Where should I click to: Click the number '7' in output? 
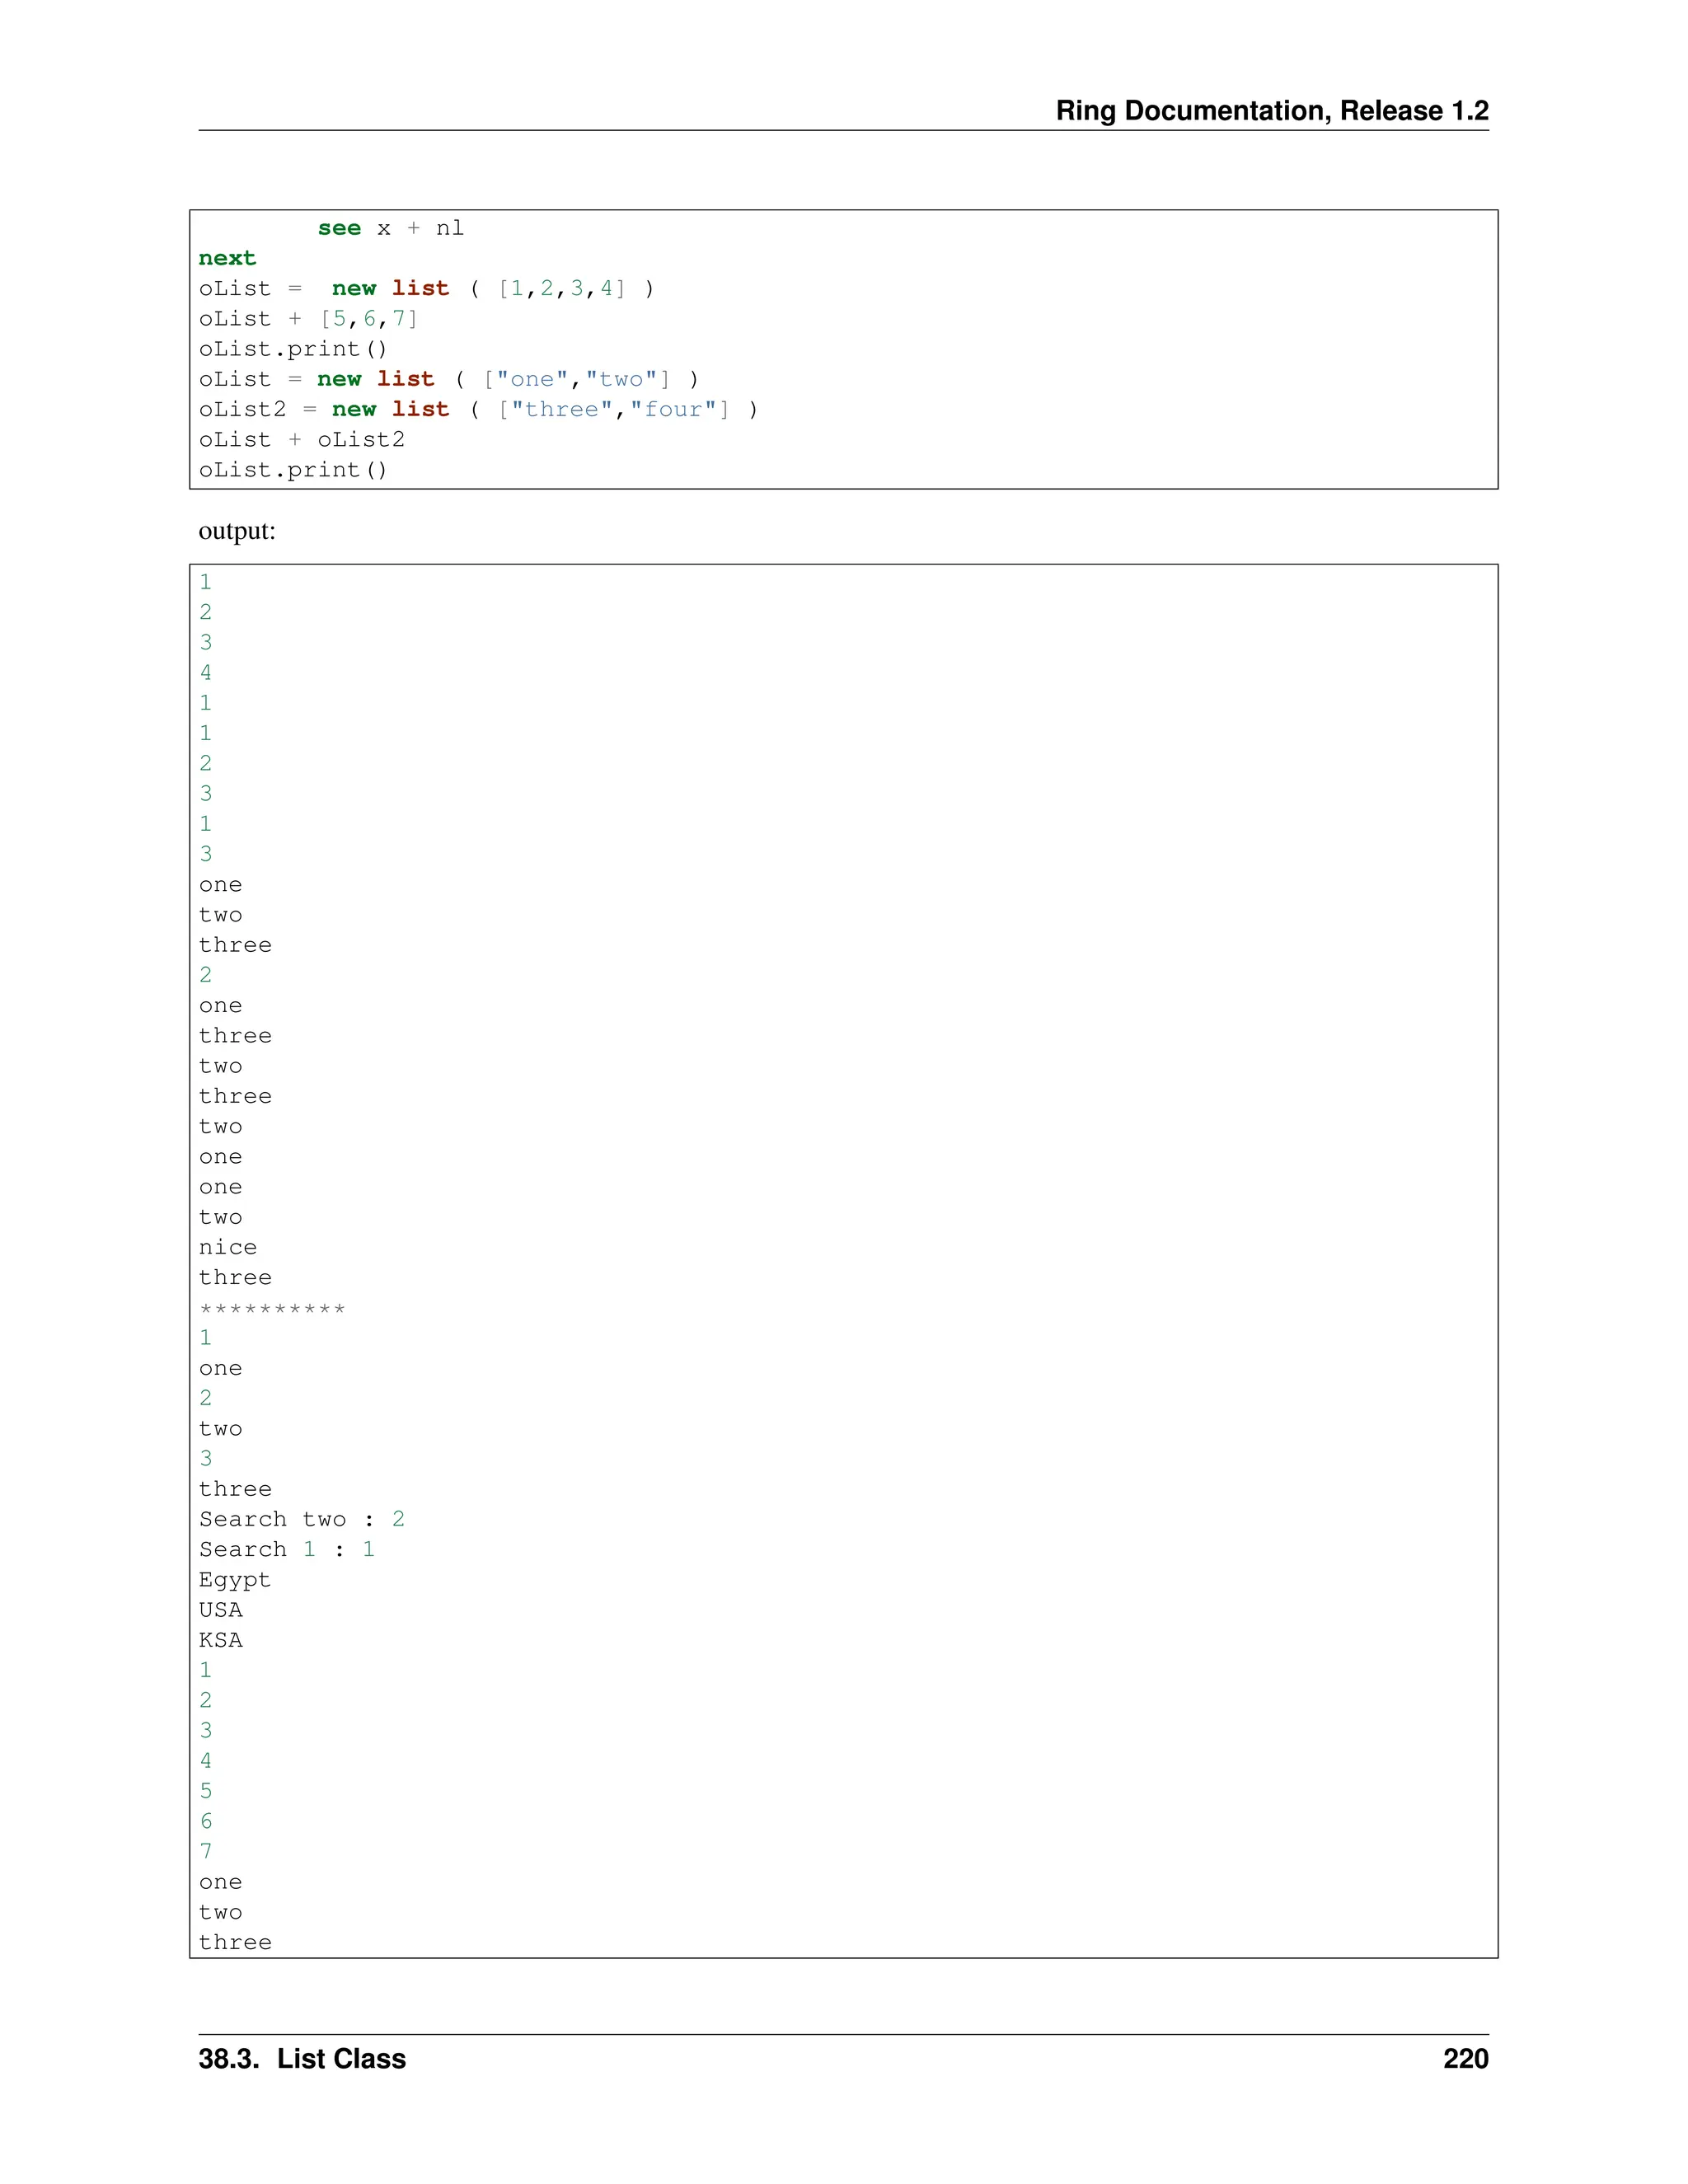point(206,1851)
